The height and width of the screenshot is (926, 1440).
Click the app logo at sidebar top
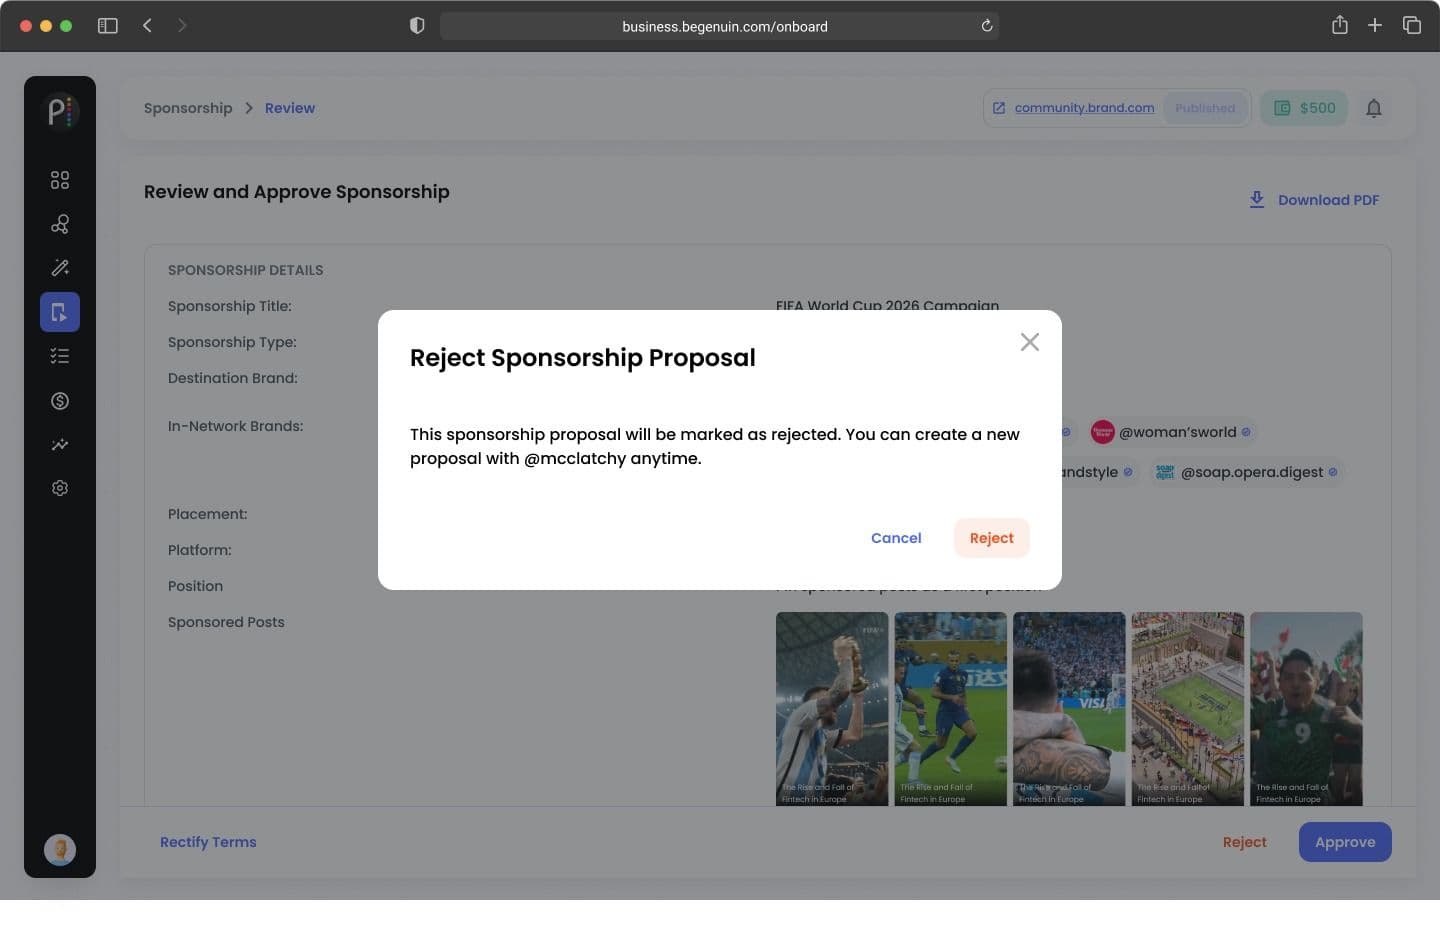pos(60,111)
